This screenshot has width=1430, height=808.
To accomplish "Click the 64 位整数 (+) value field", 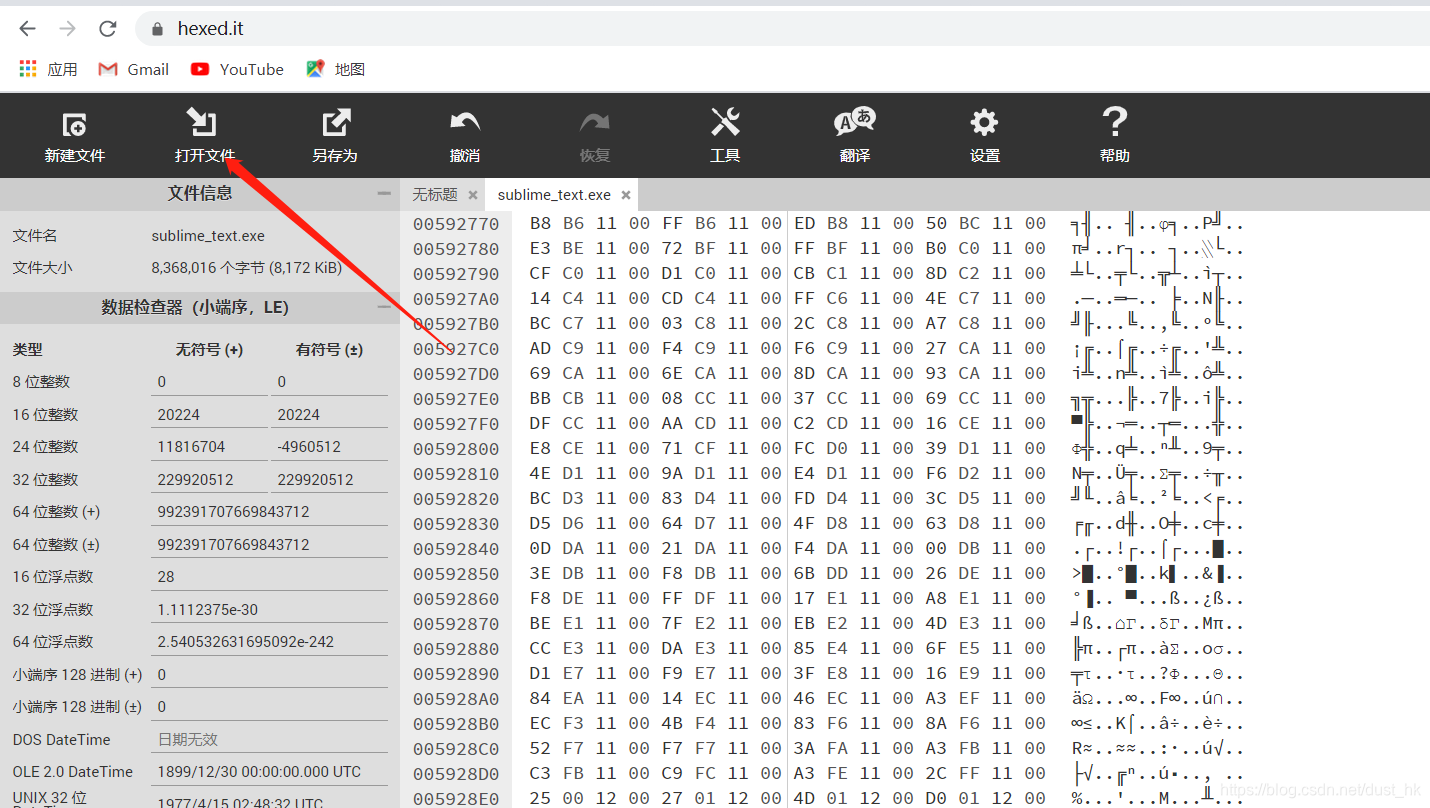I will click(269, 512).
